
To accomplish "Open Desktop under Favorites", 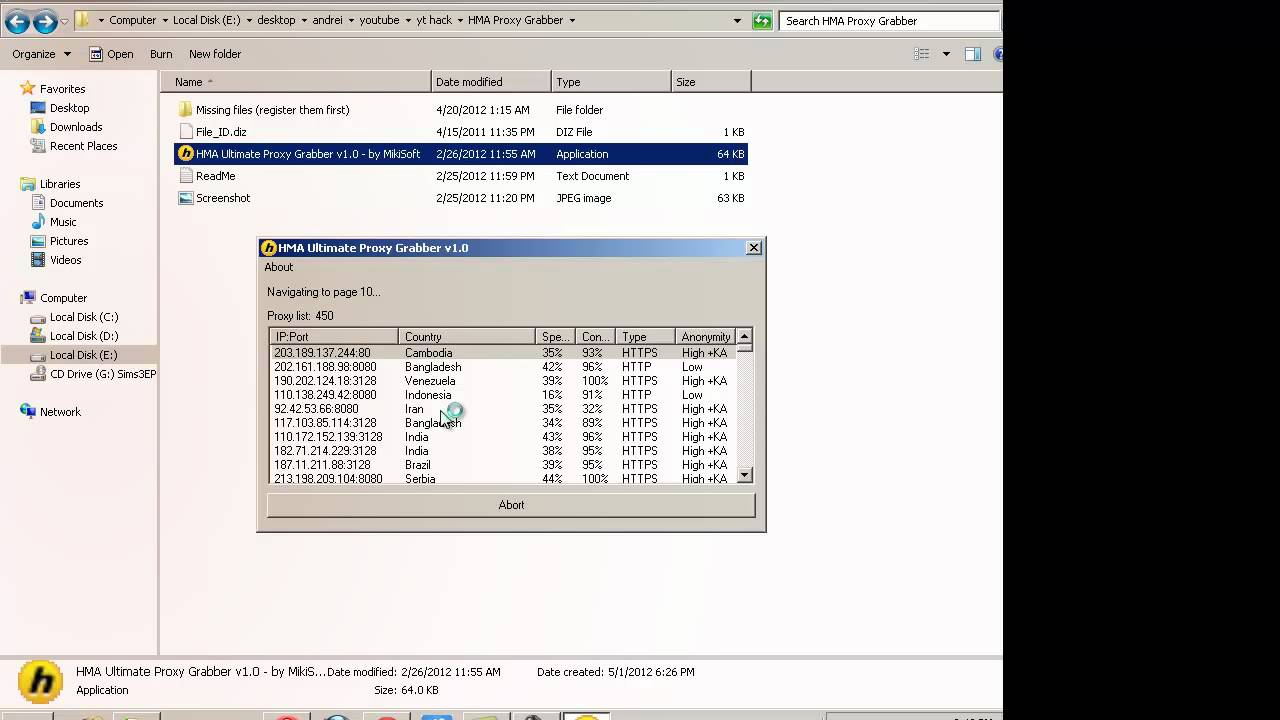I will pyautogui.click(x=69, y=108).
